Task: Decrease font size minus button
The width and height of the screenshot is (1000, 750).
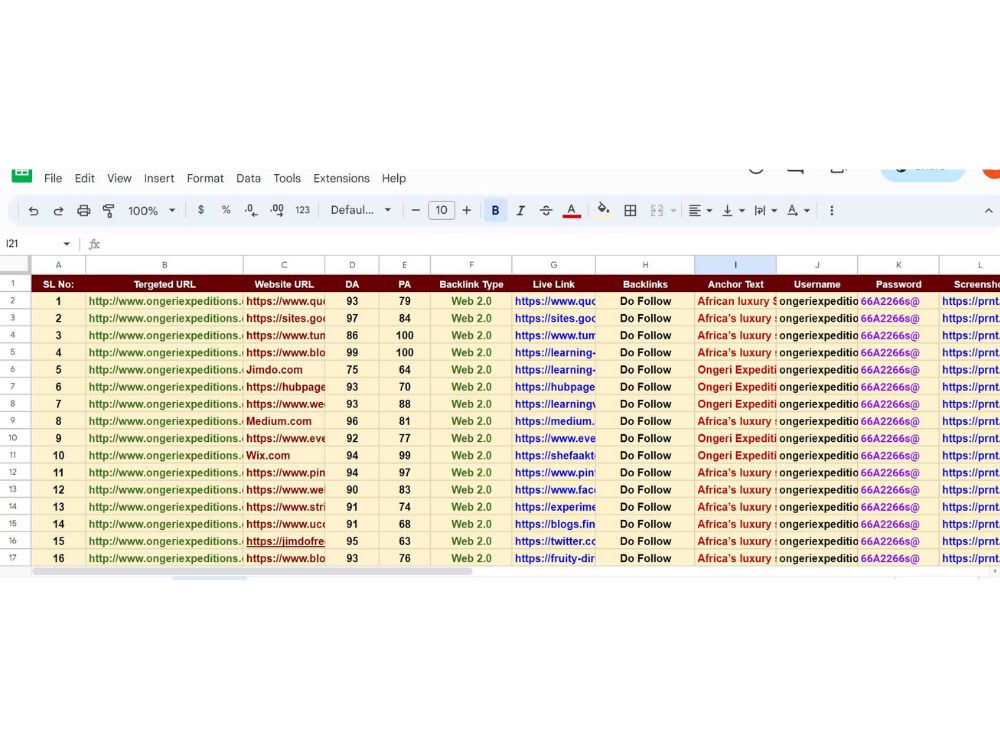Action: [416, 210]
